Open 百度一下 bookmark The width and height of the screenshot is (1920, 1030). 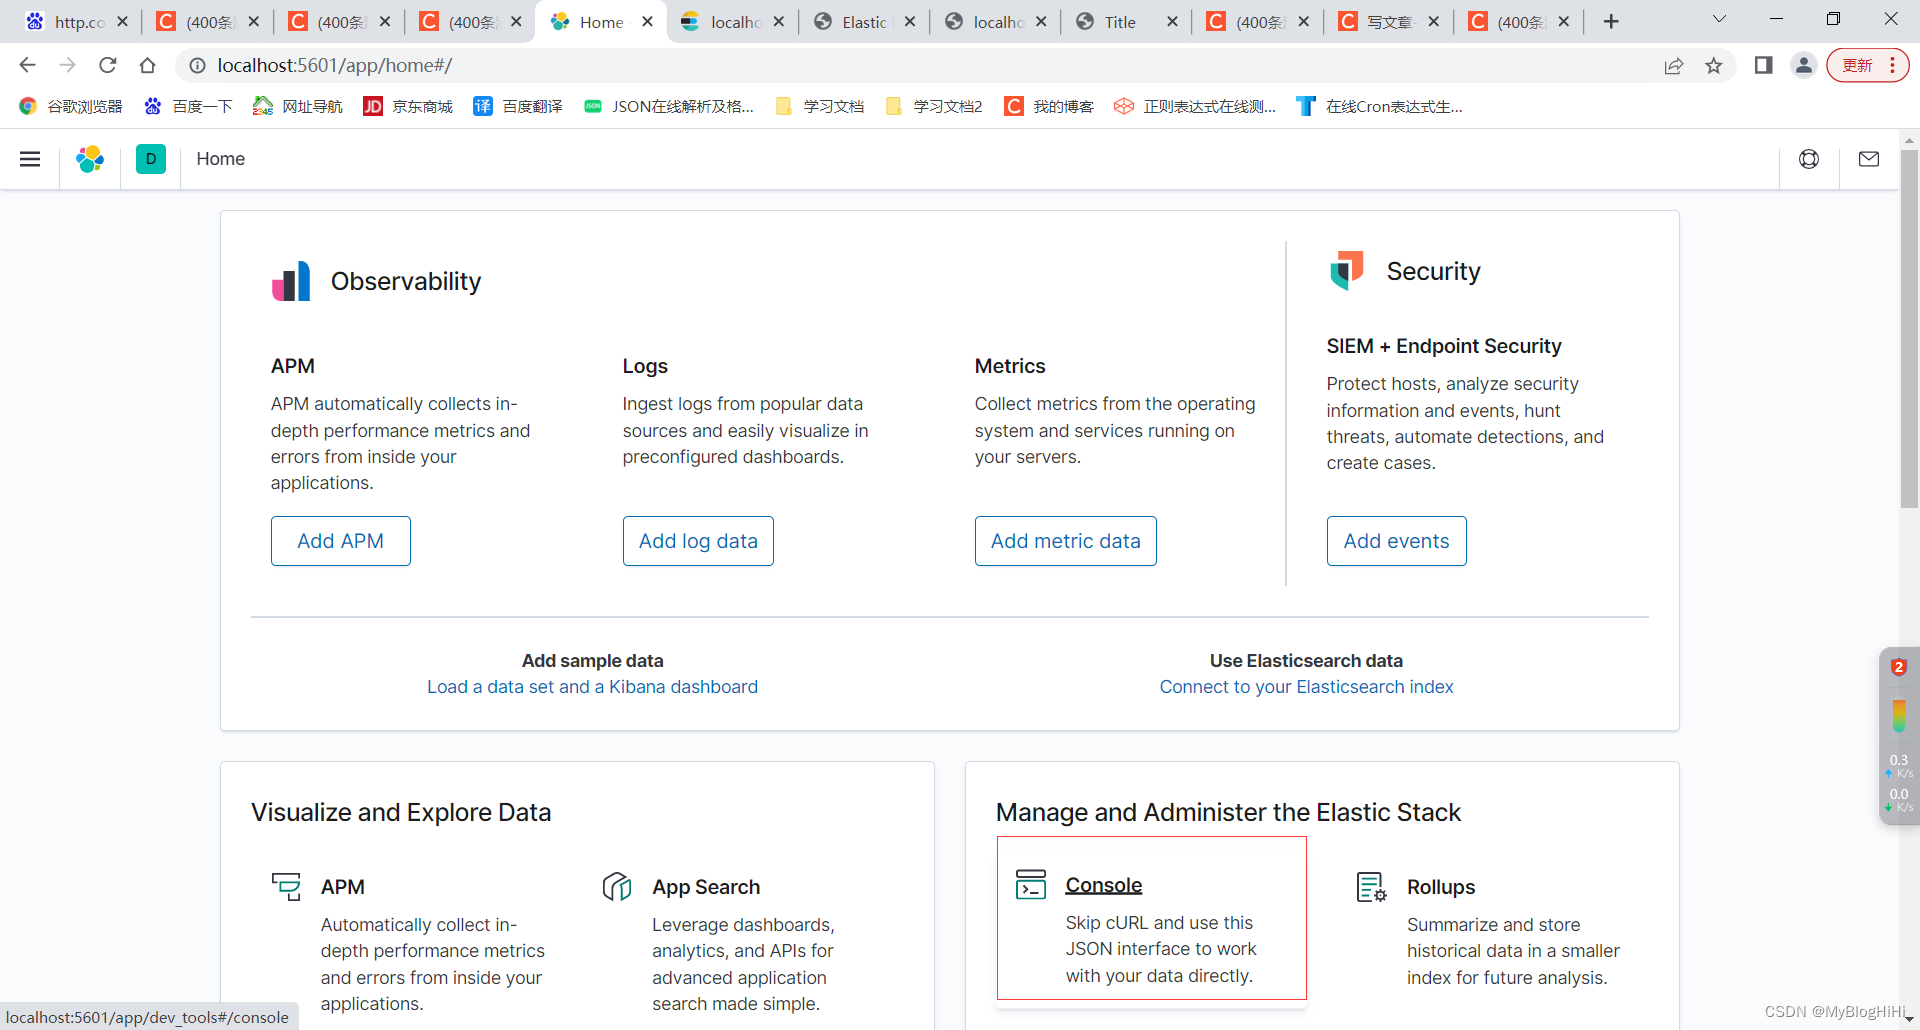click(x=187, y=106)
